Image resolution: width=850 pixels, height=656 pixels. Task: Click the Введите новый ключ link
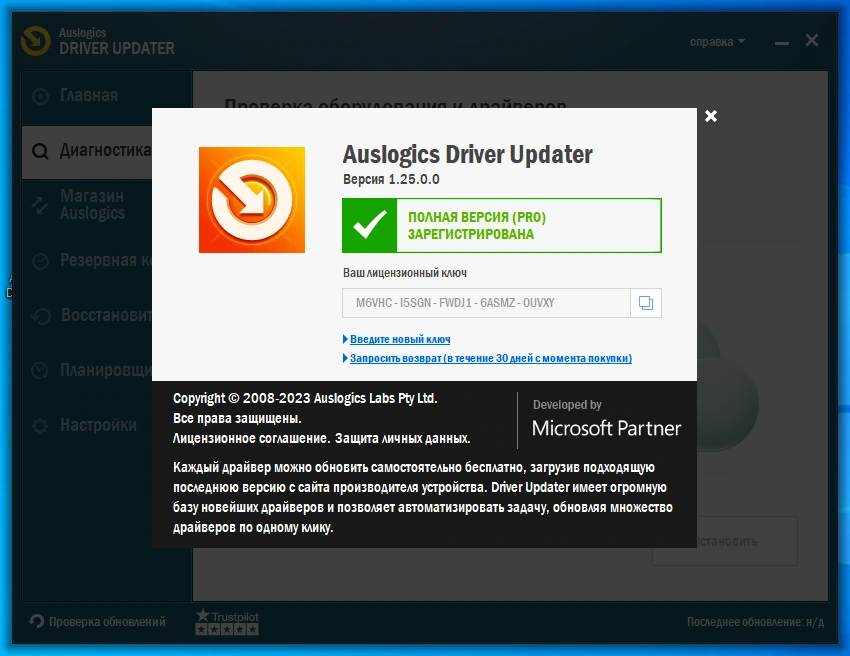point(400,339)
